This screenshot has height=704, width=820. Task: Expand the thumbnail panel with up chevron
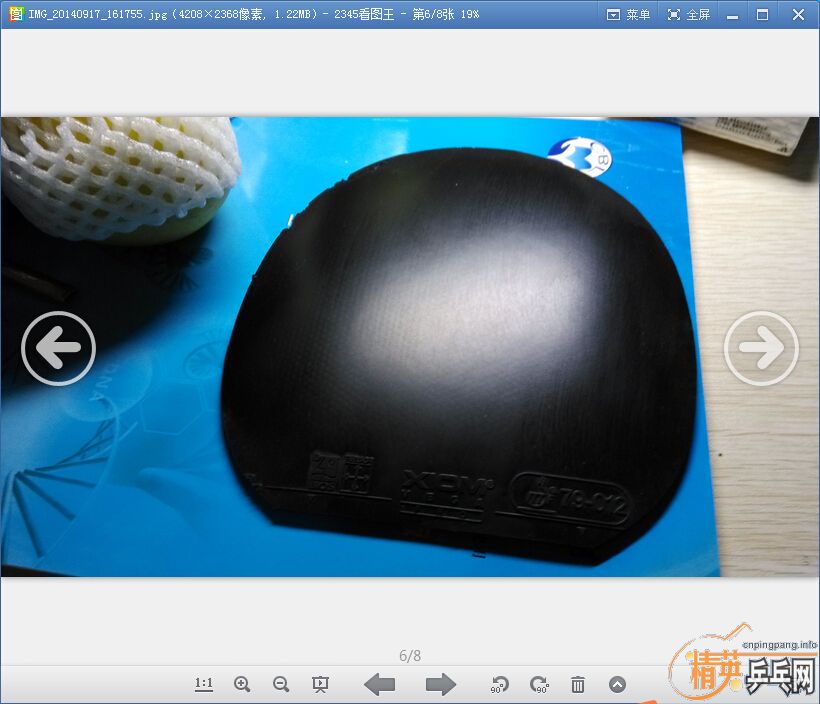pyautogui.click(x=617, y=684)
